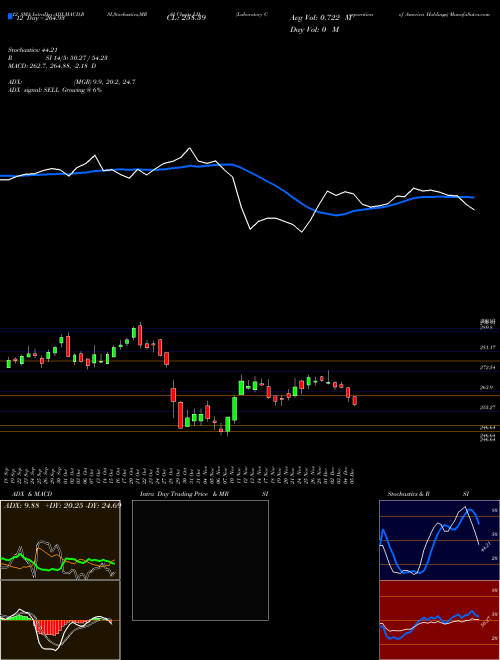Click the end of the white price line

474,210
